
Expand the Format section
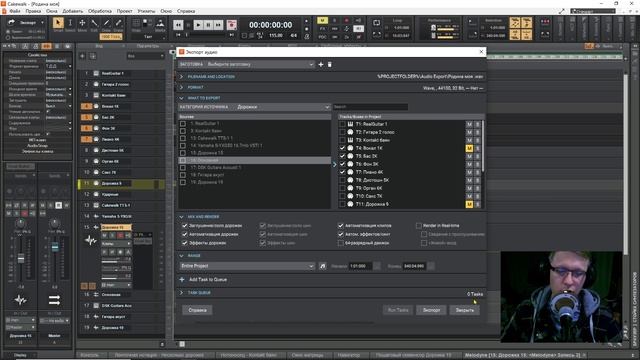[182, 87]
